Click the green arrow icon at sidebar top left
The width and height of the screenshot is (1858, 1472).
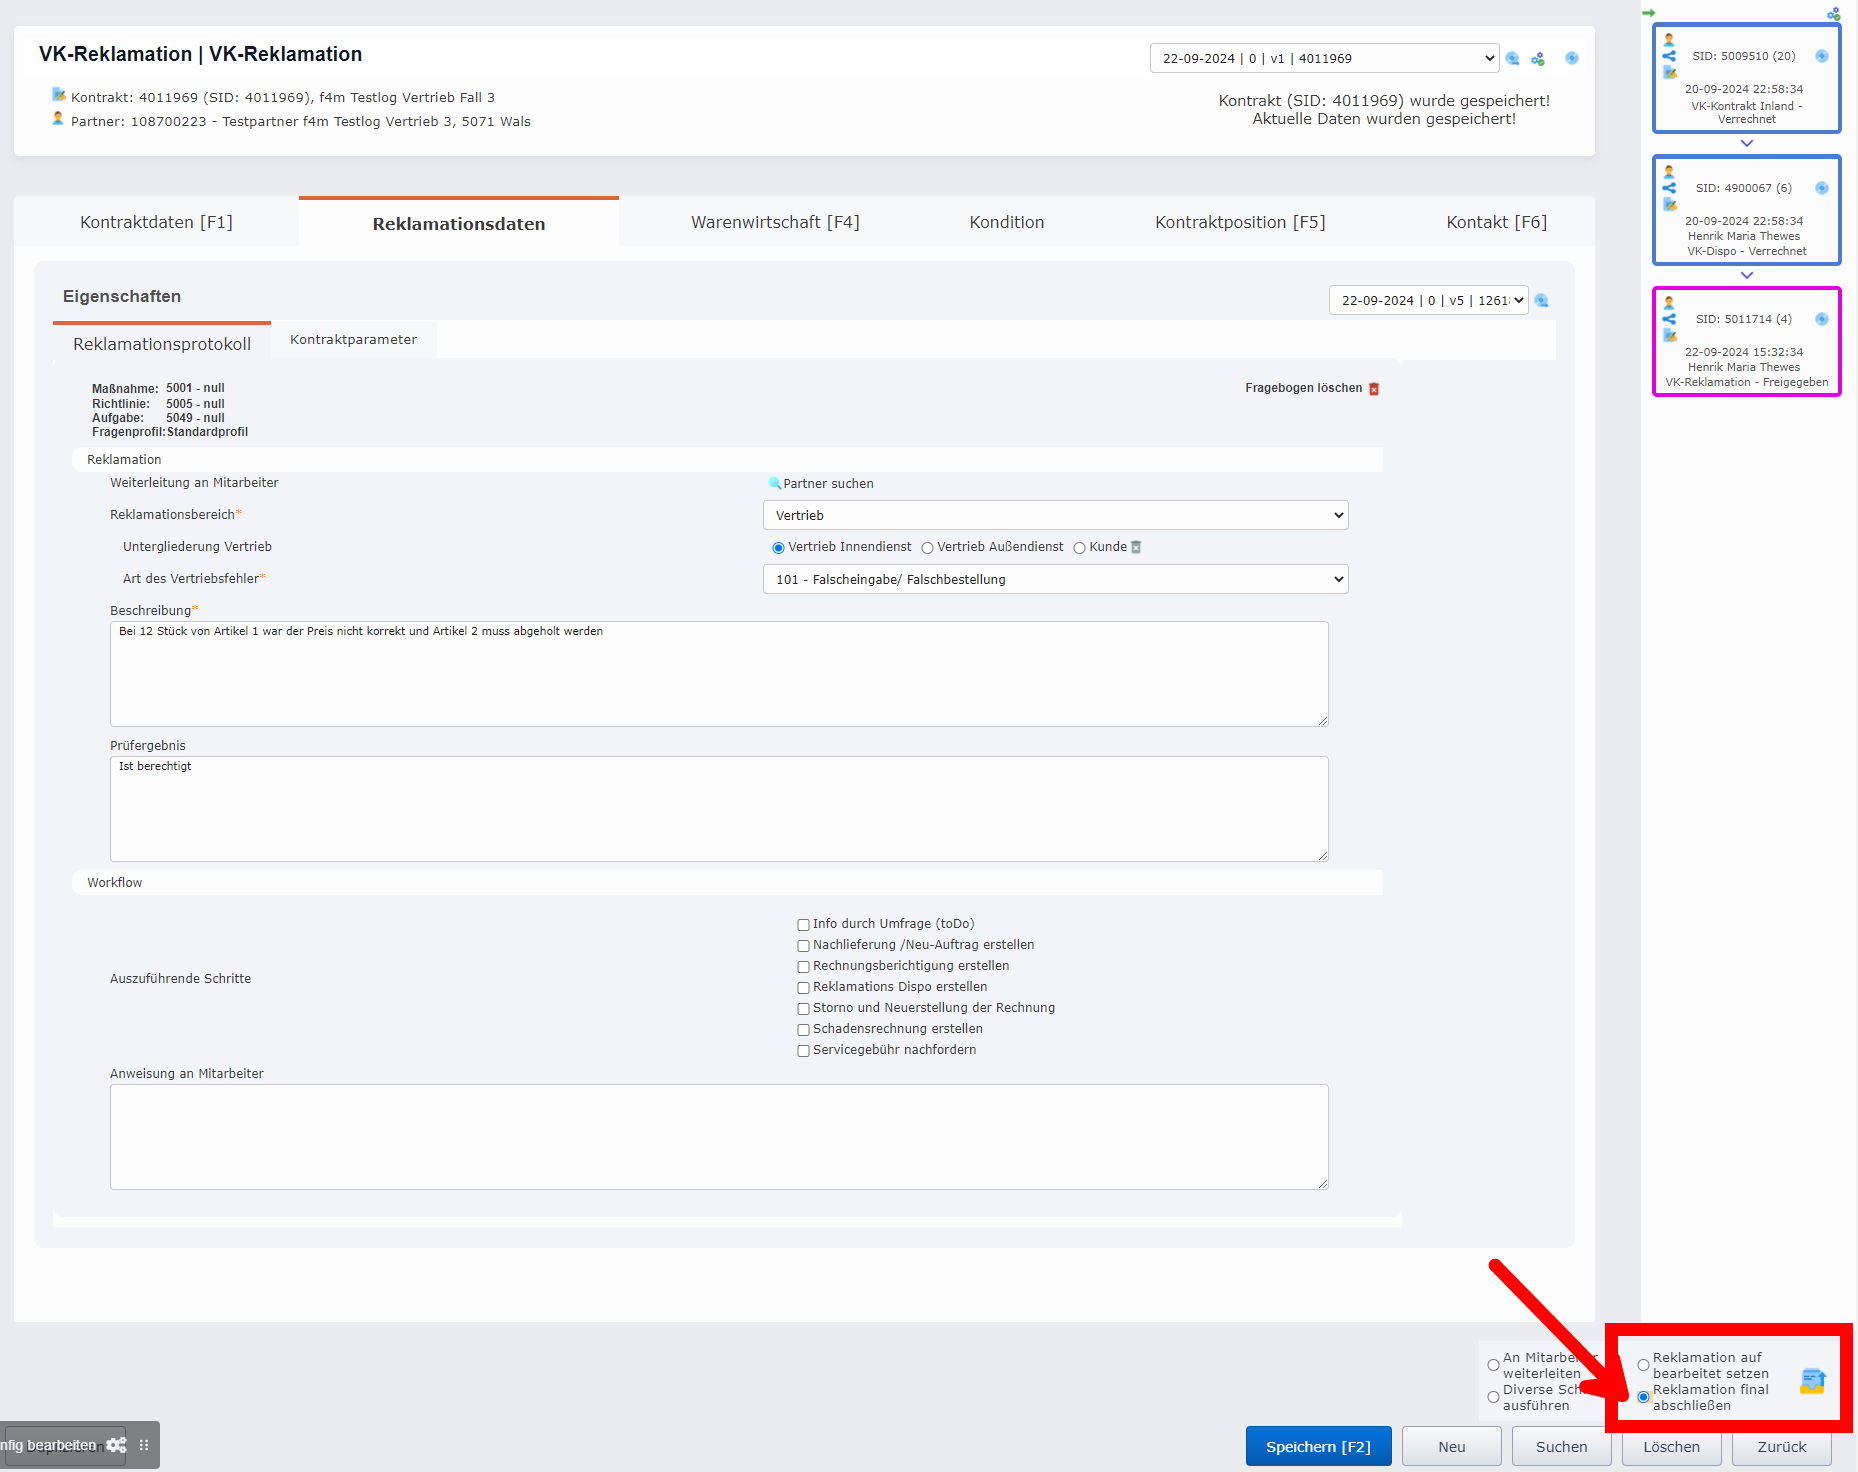tap(1651, 13)
